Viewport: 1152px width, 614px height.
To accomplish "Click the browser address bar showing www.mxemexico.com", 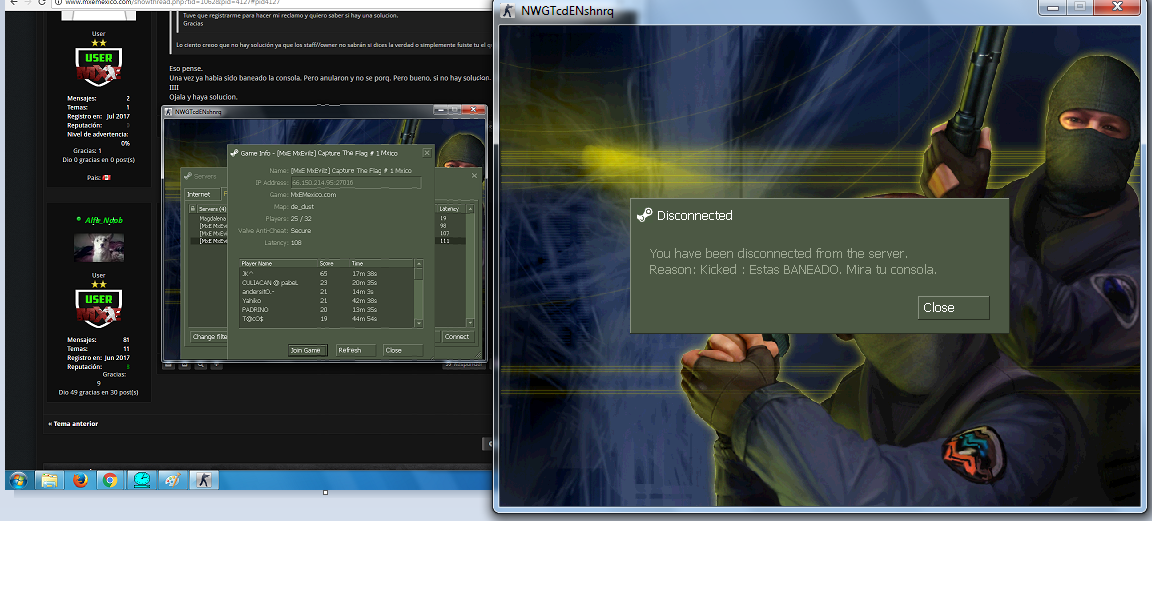I will coord(272,3).
